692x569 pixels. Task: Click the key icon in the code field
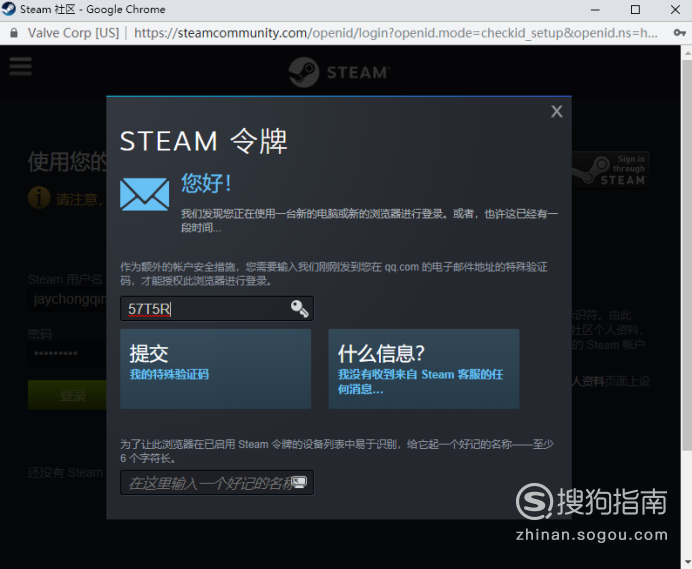pos(300,309)
